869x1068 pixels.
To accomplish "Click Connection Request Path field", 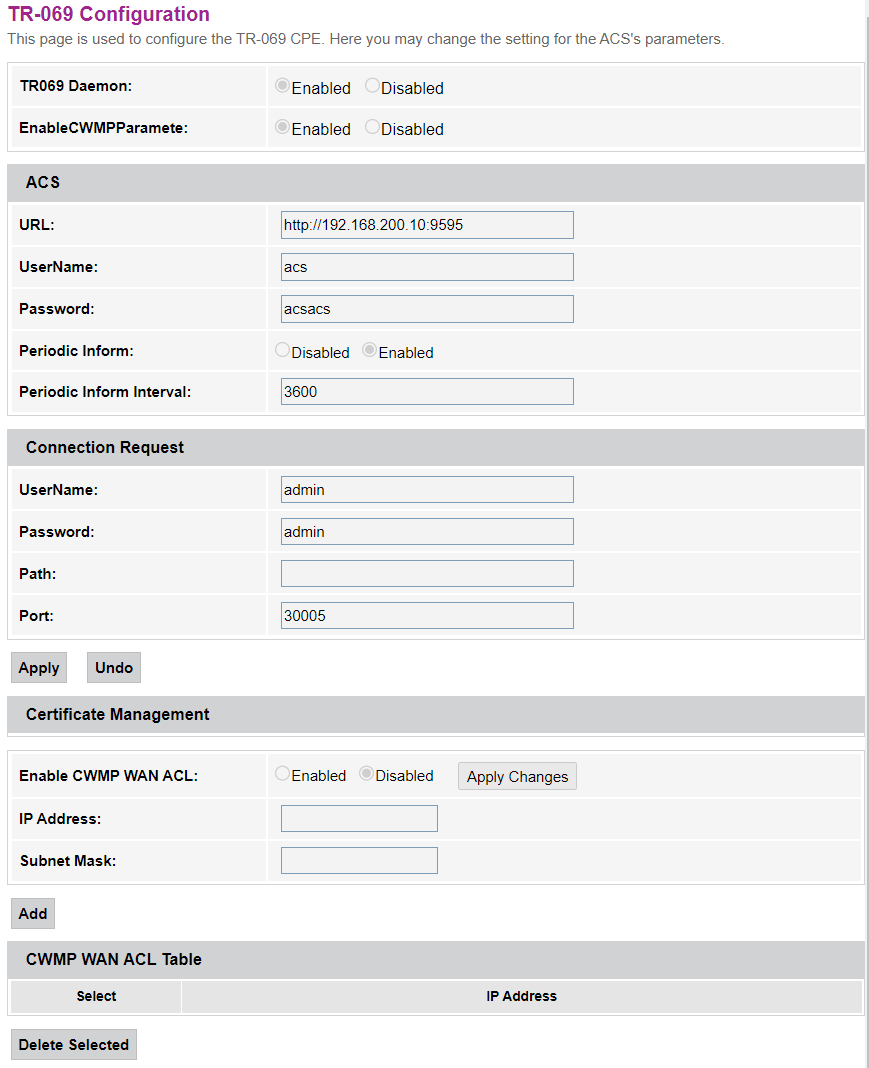I will click(x=427, y=574).
